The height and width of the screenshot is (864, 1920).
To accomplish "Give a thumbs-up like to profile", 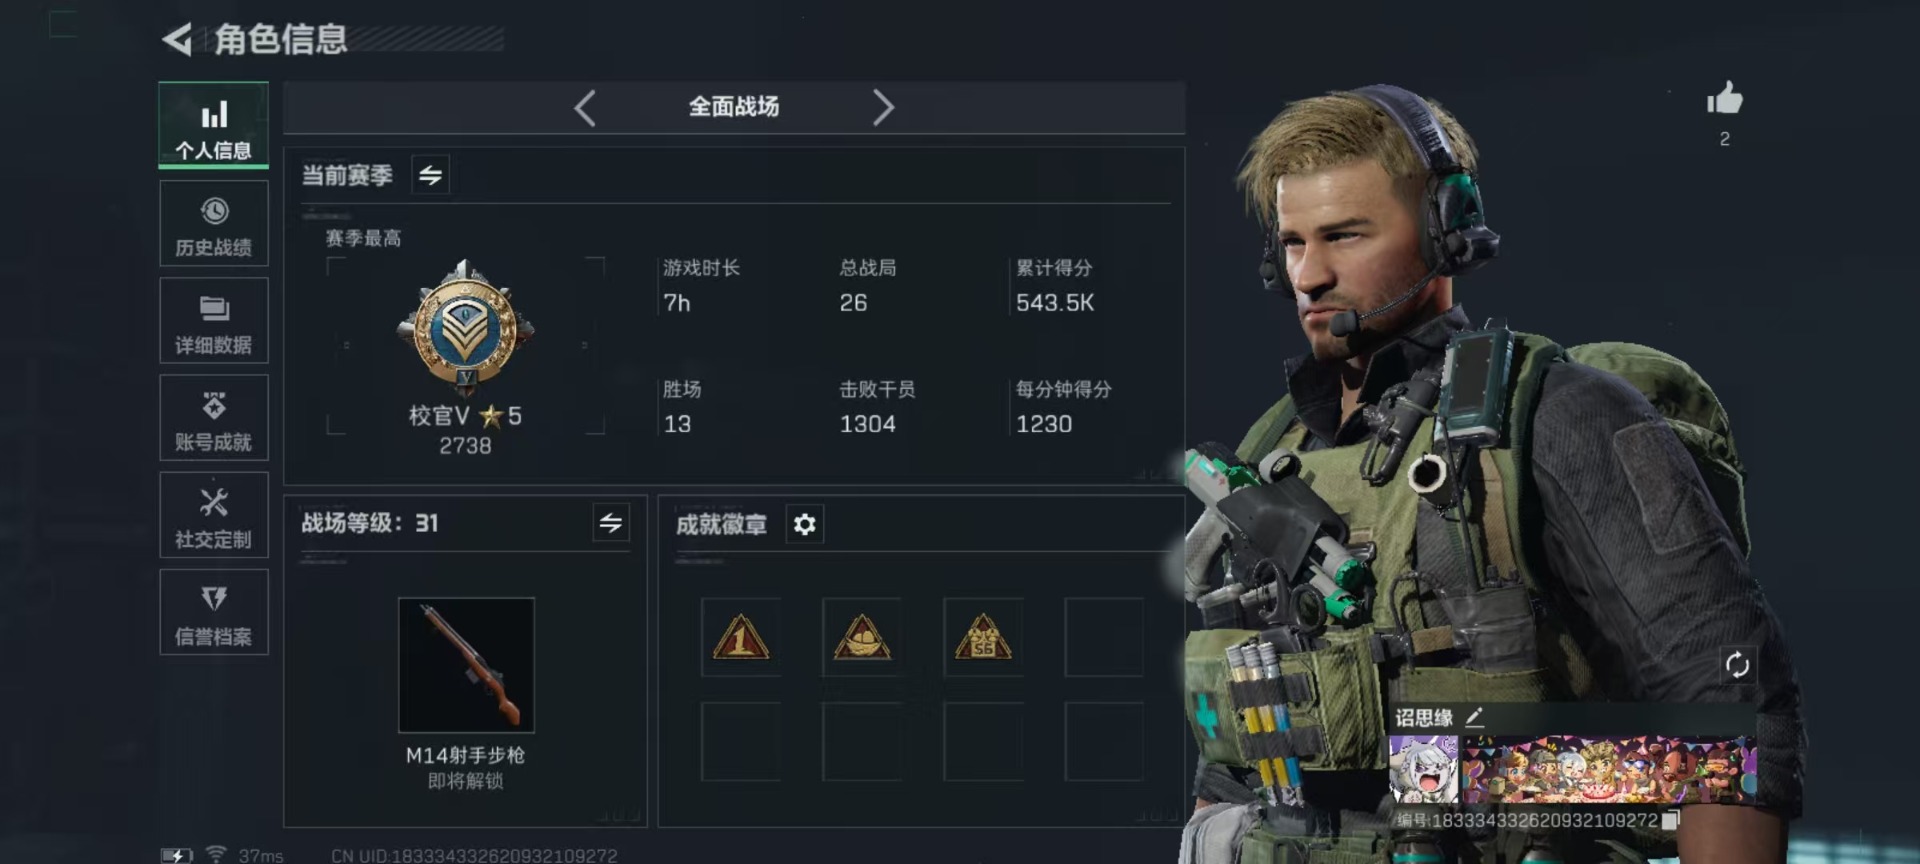I will [1724, 99].
